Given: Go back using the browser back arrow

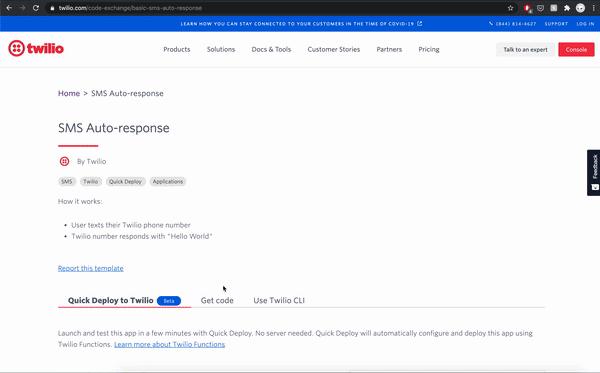Looking at the screenshot, I should tap(9, 8).
